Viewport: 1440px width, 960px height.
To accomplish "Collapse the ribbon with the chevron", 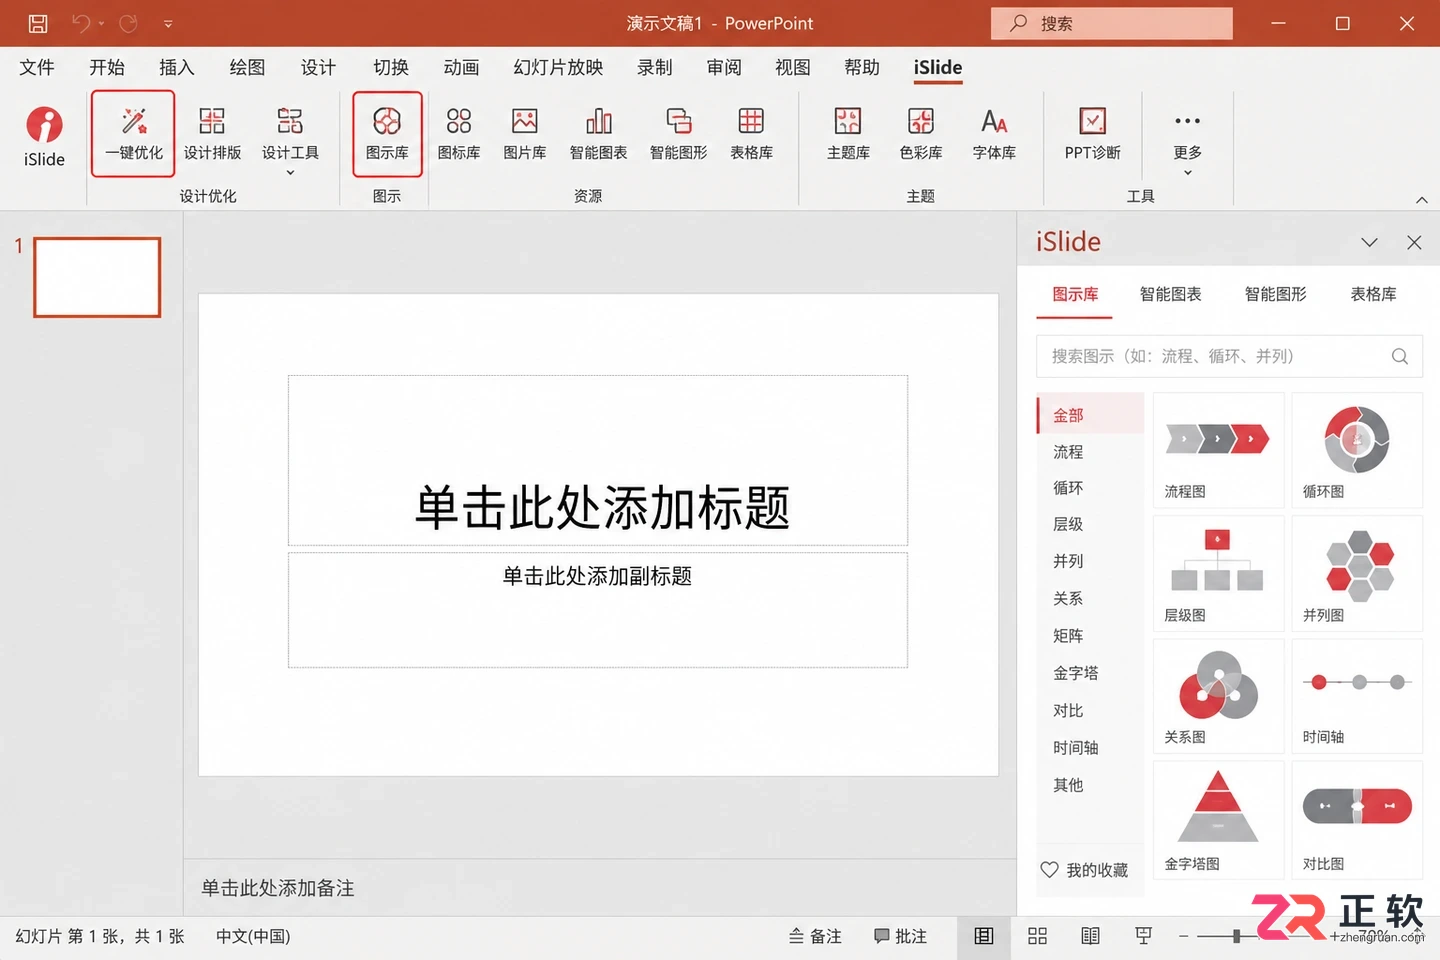I will click(x=1421, y=200).
